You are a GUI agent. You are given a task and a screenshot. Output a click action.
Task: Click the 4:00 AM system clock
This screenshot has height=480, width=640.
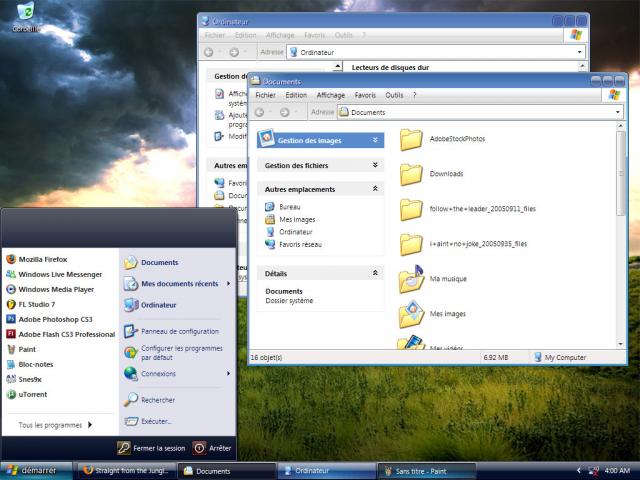617,471
